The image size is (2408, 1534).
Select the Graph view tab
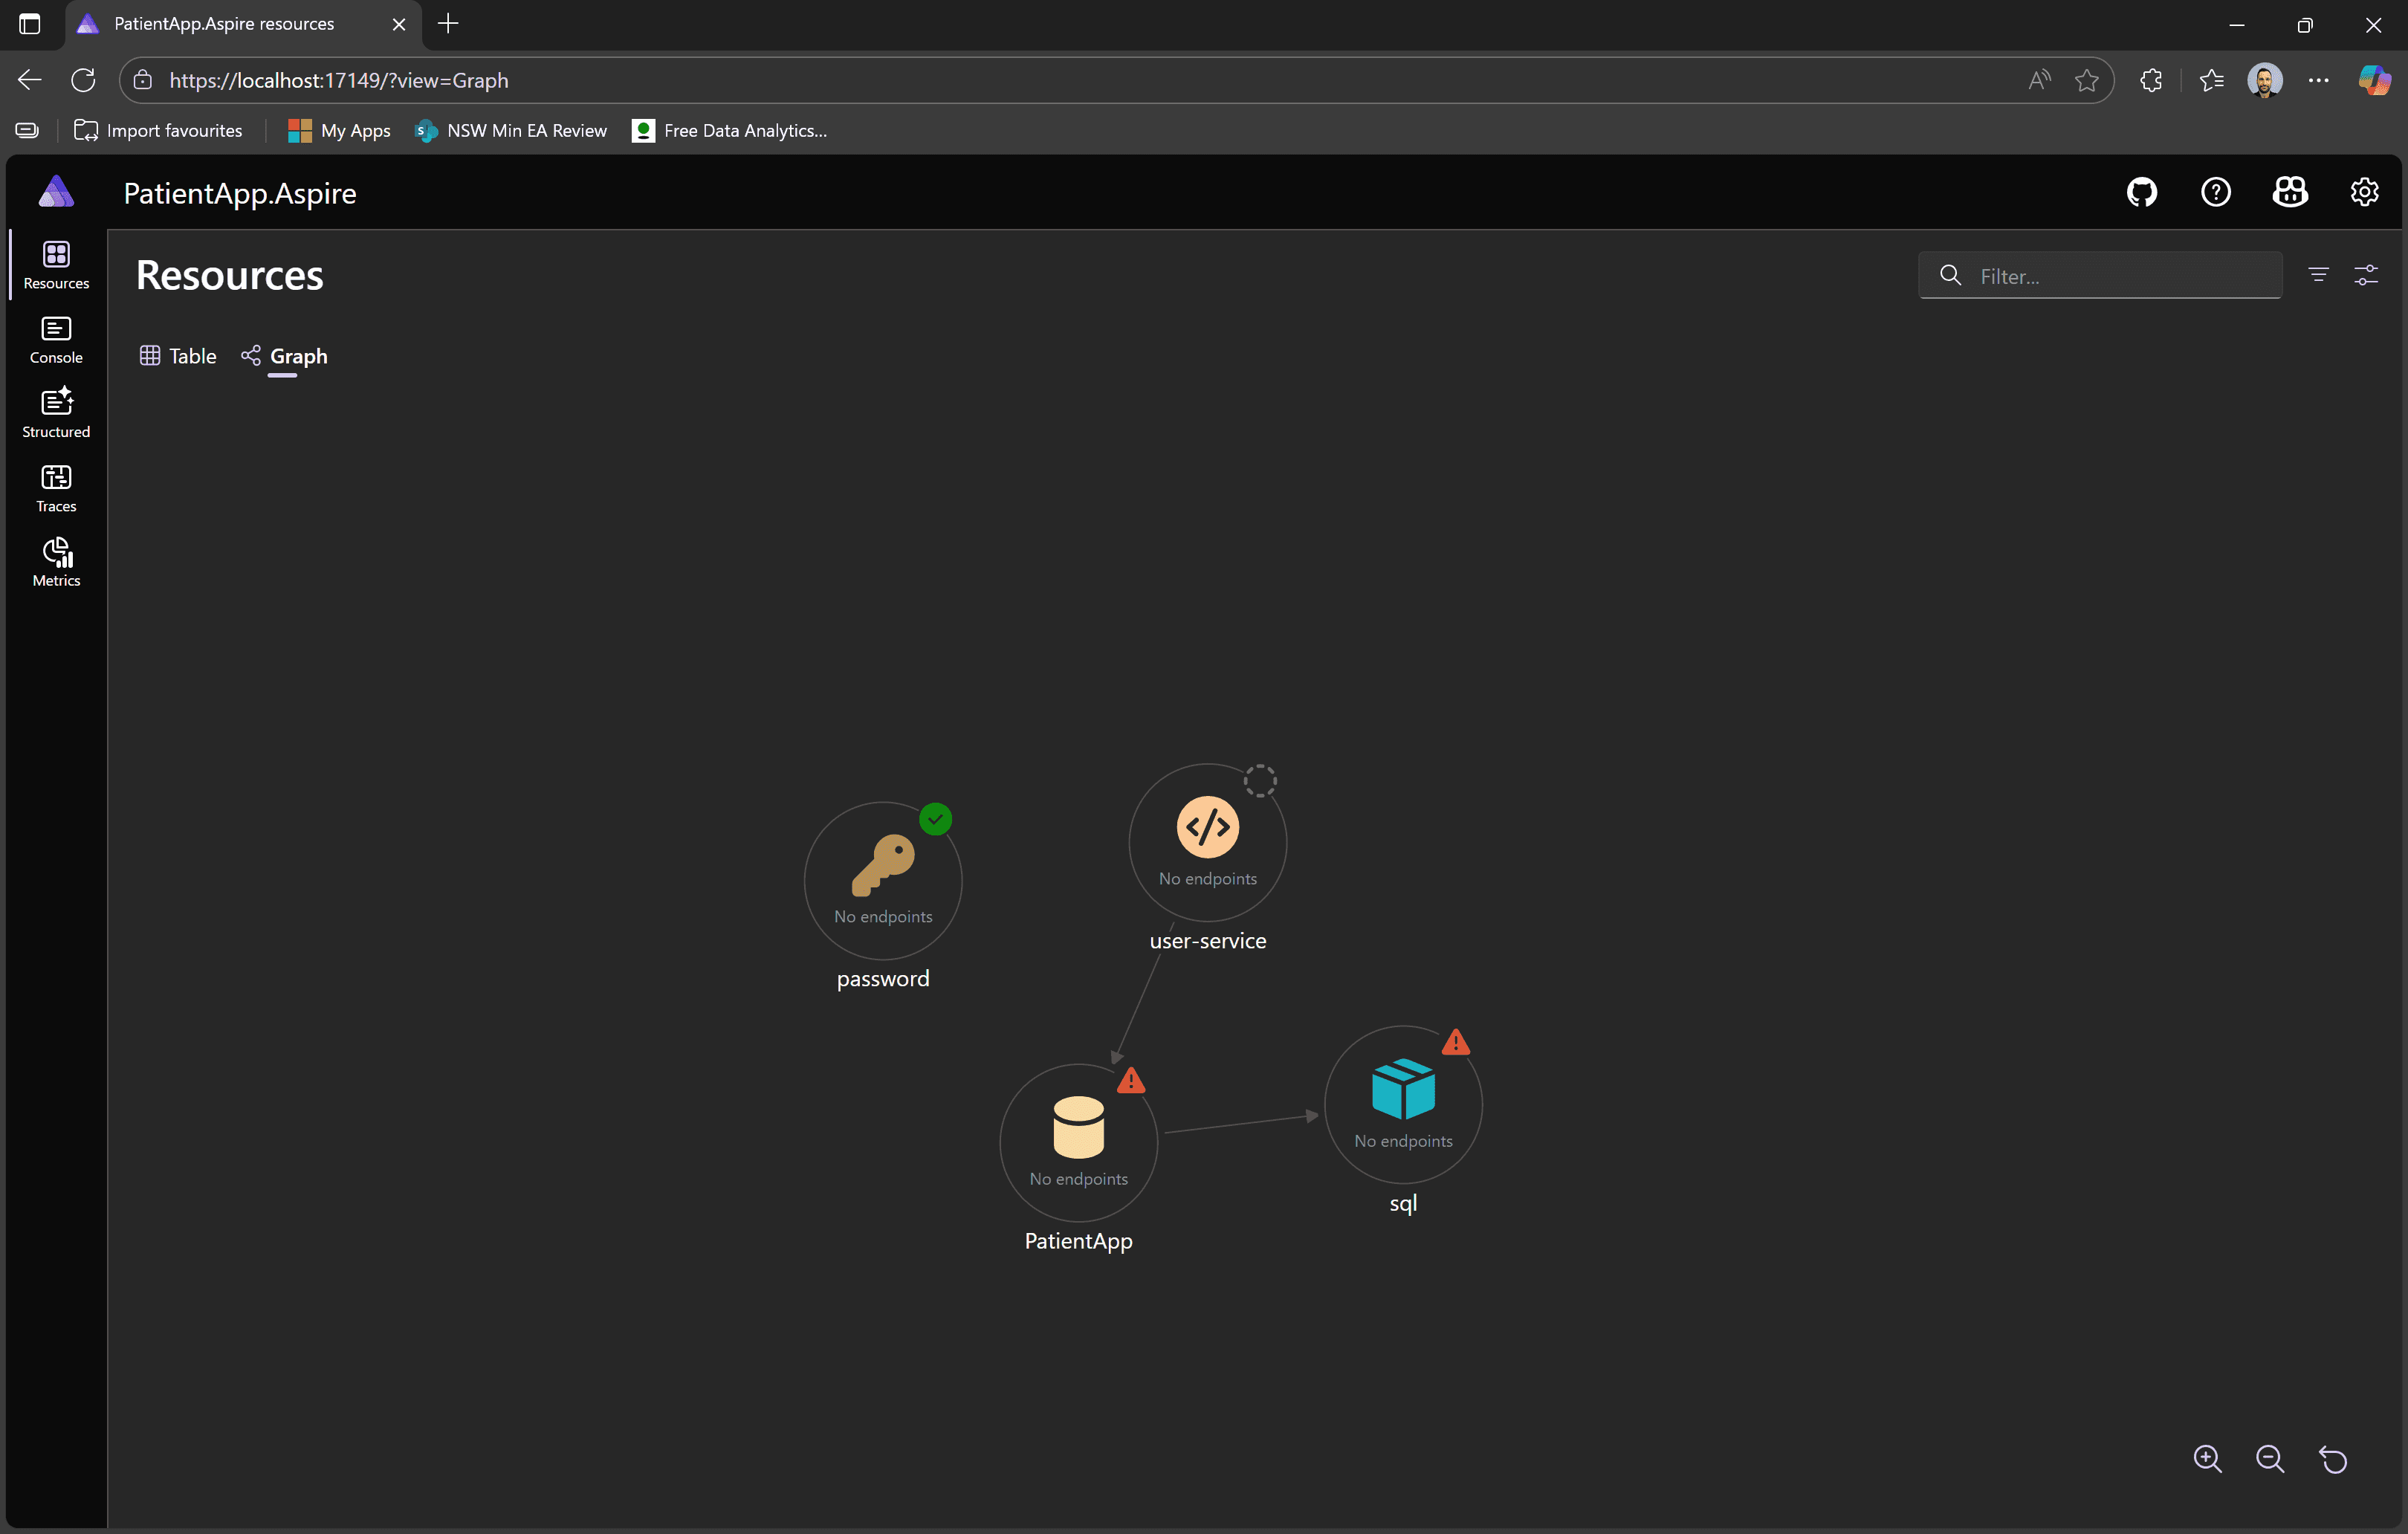(x=285, y=356)
